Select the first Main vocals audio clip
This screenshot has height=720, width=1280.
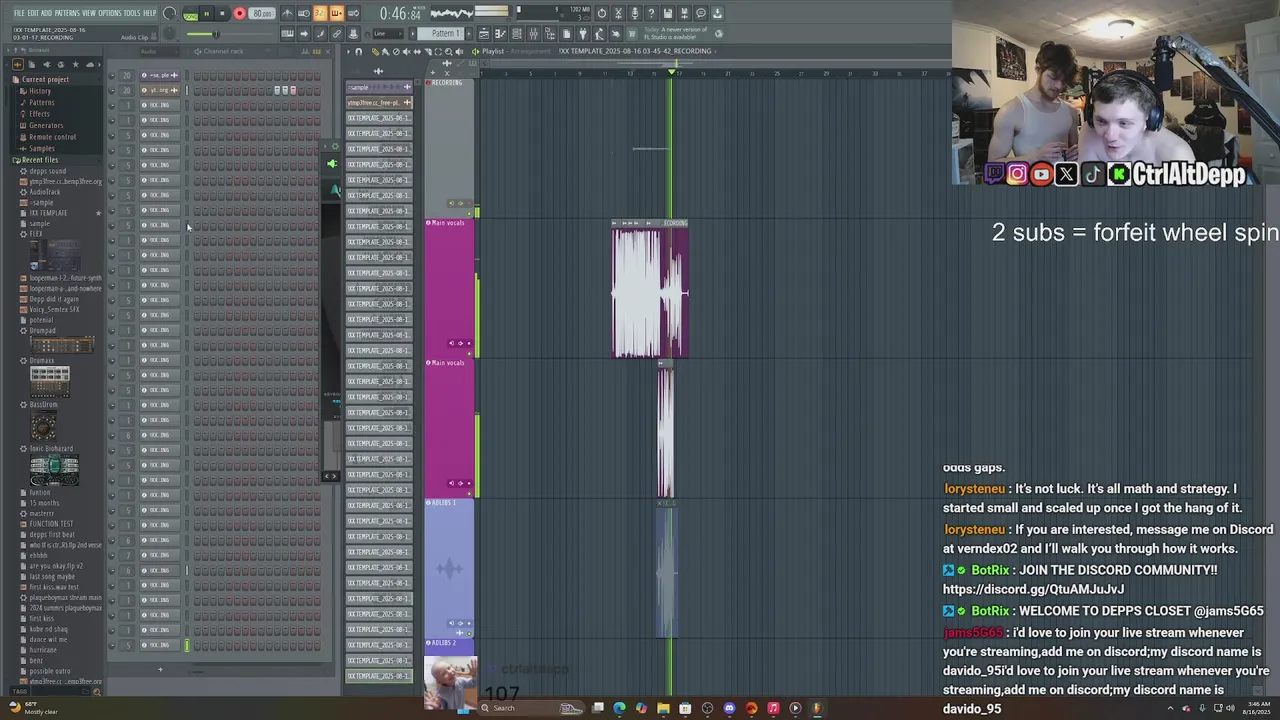click(x=650, y=290)
